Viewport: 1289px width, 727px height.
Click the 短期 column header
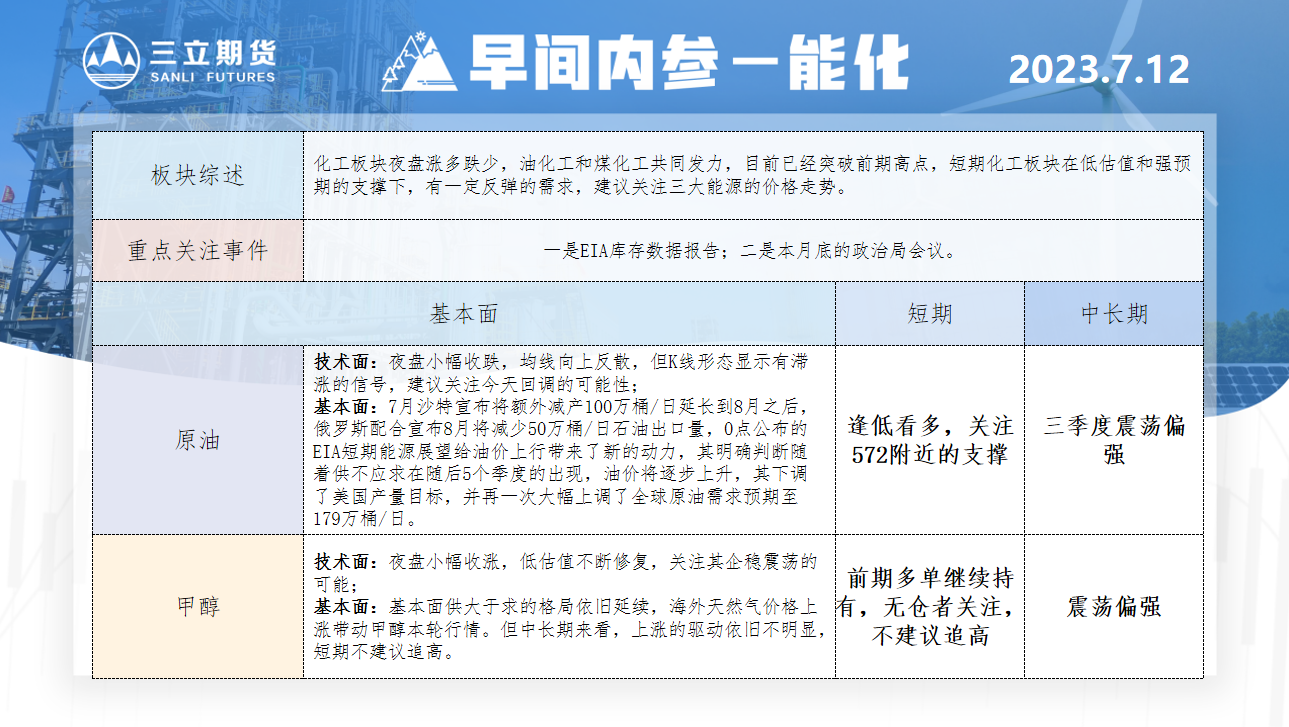(930, 314)
